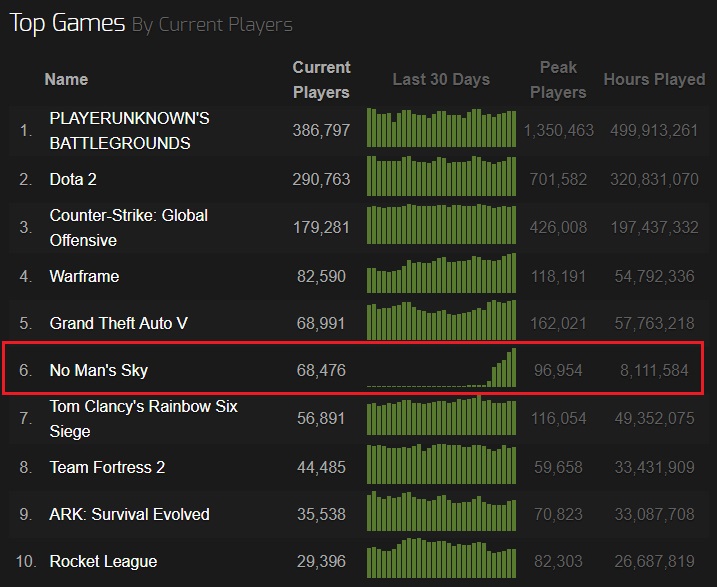The width and height of the screenshot is (717, 587).
Task: Open the Dota 2 game link
Action: 73,179
